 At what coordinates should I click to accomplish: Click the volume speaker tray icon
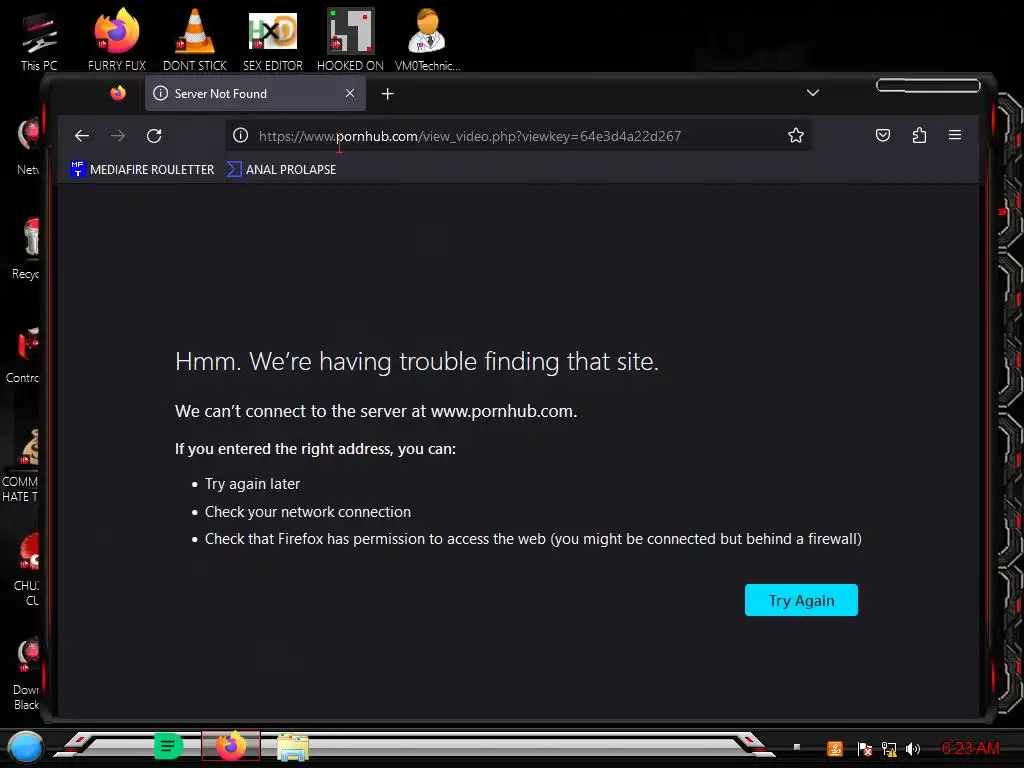(x=913, y=749)
